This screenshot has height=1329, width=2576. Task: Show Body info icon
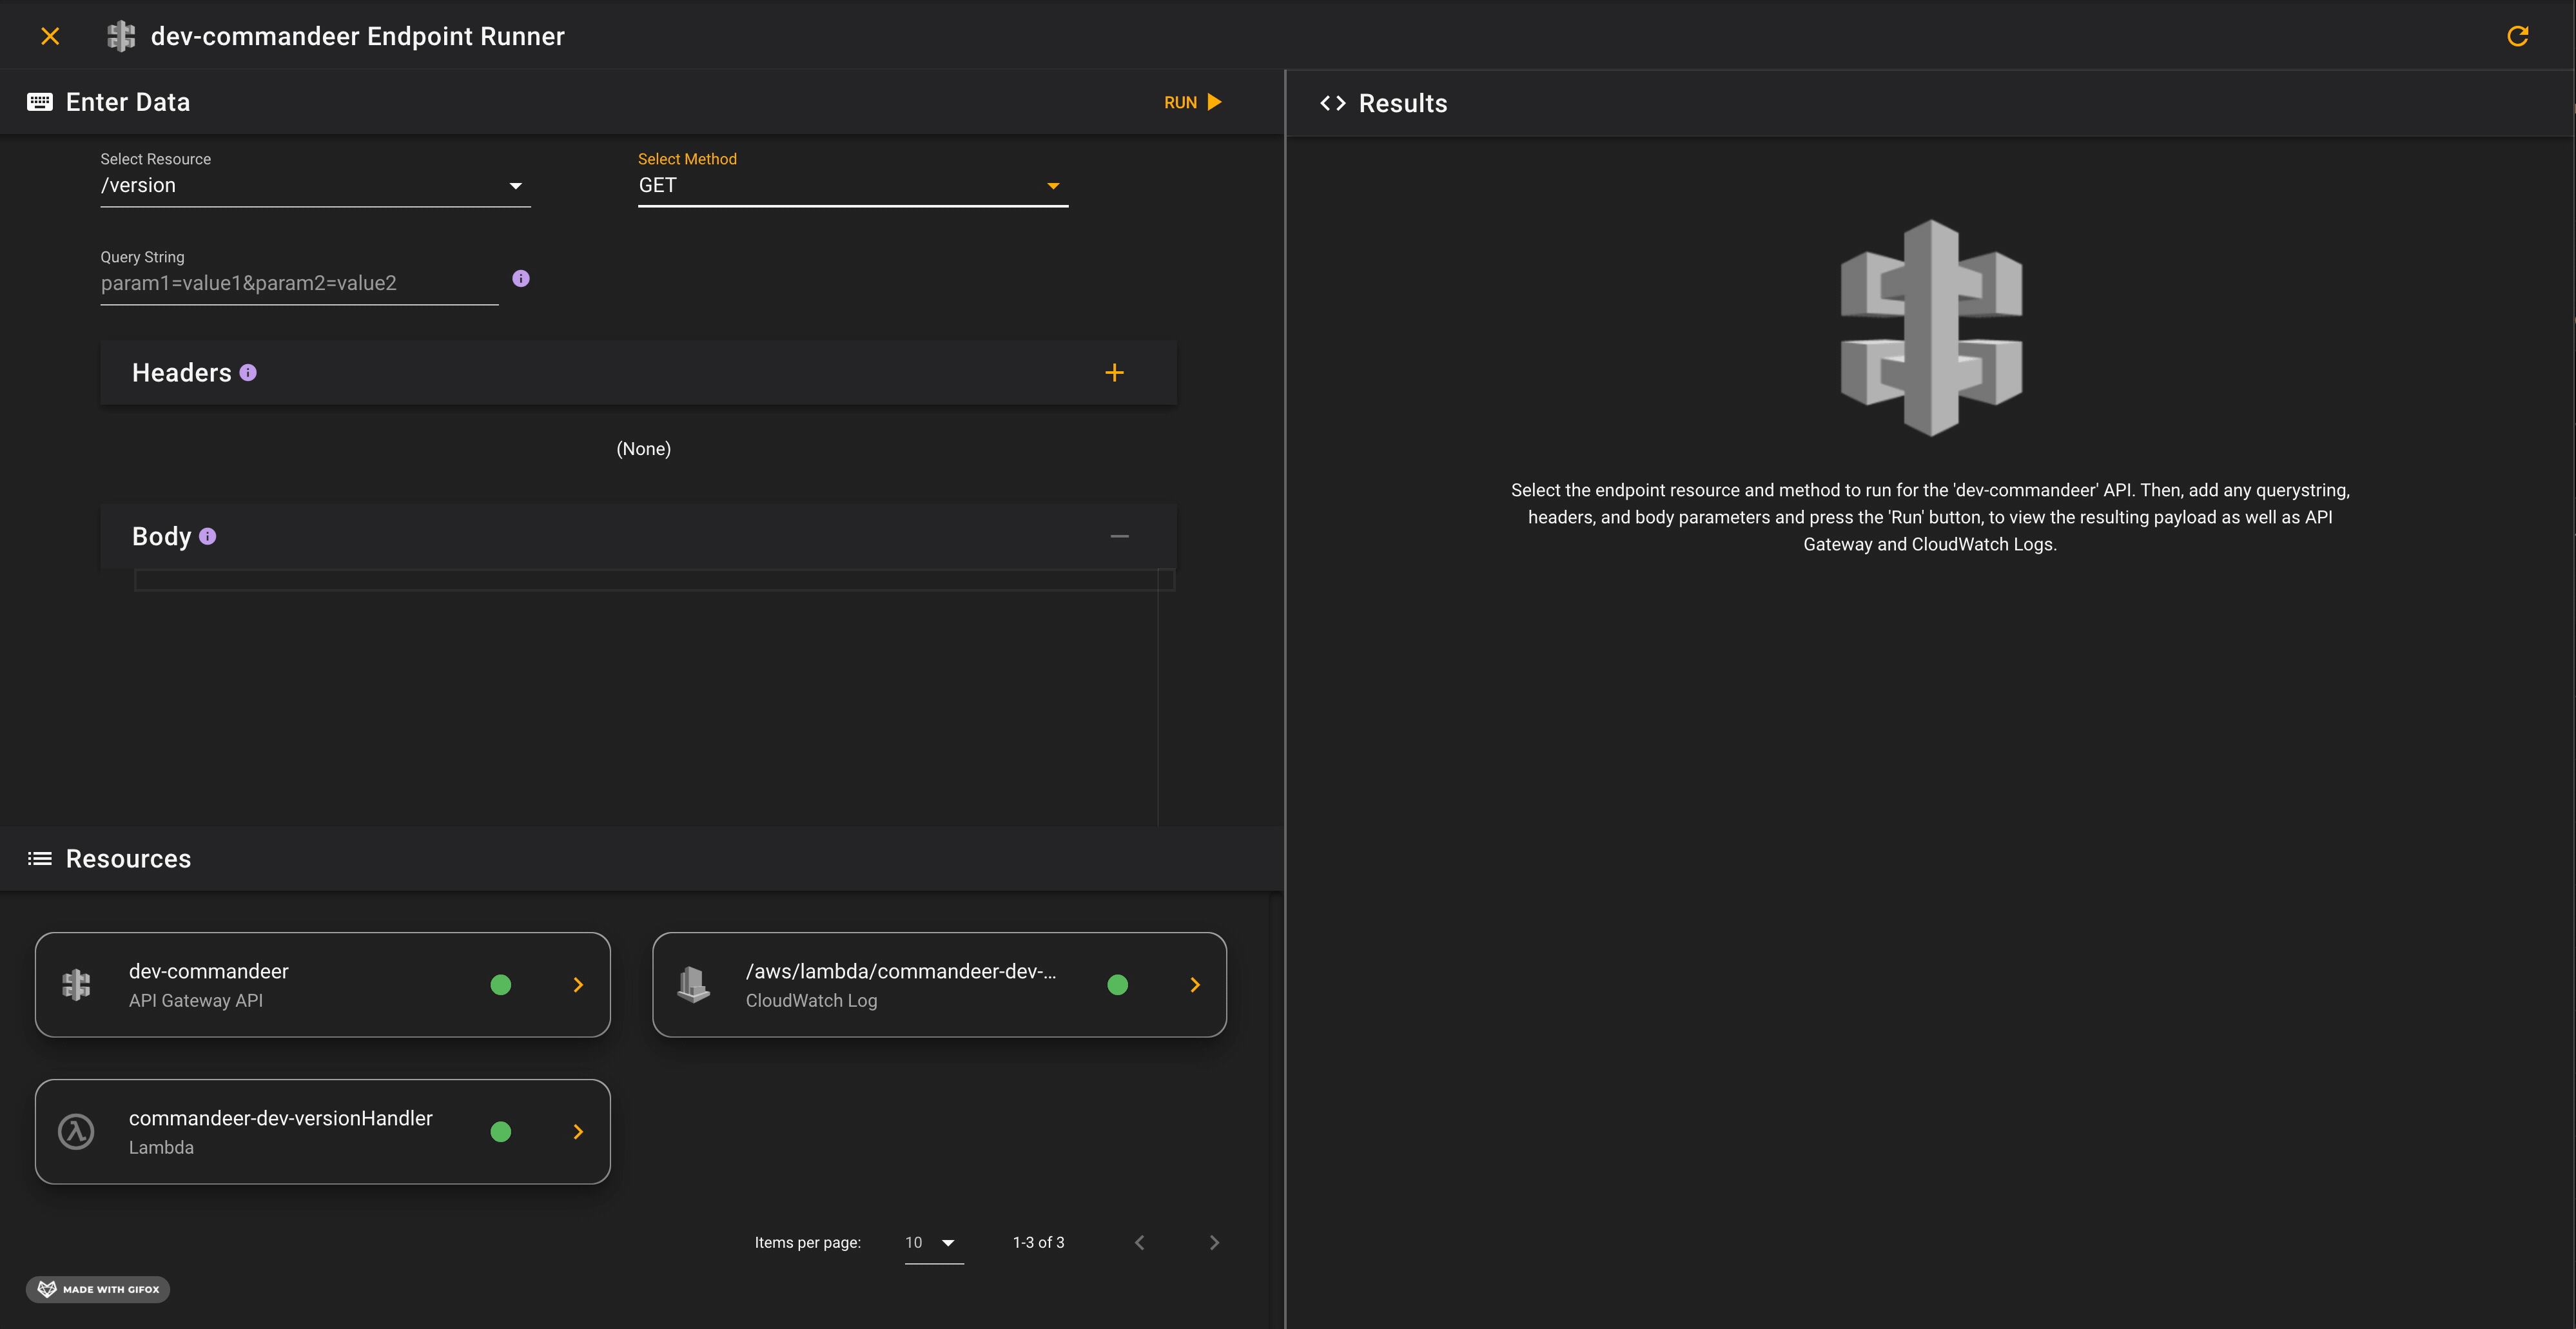coord(207,537)
